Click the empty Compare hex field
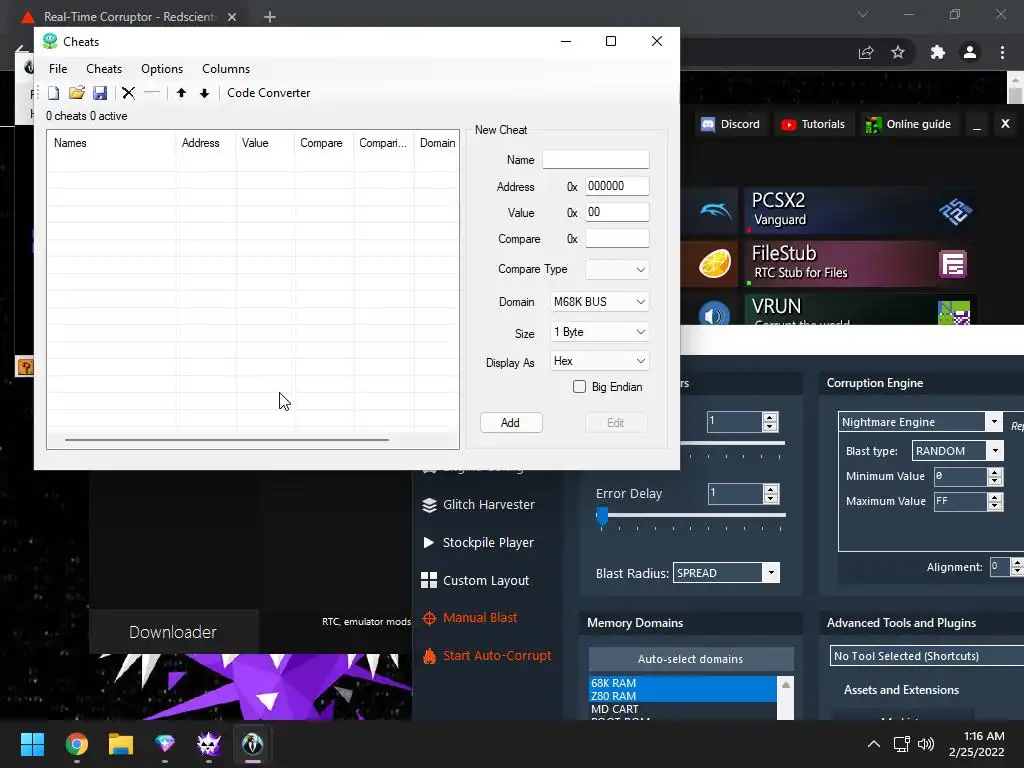This screenshot has height=768, width=1024. (617, 238)
